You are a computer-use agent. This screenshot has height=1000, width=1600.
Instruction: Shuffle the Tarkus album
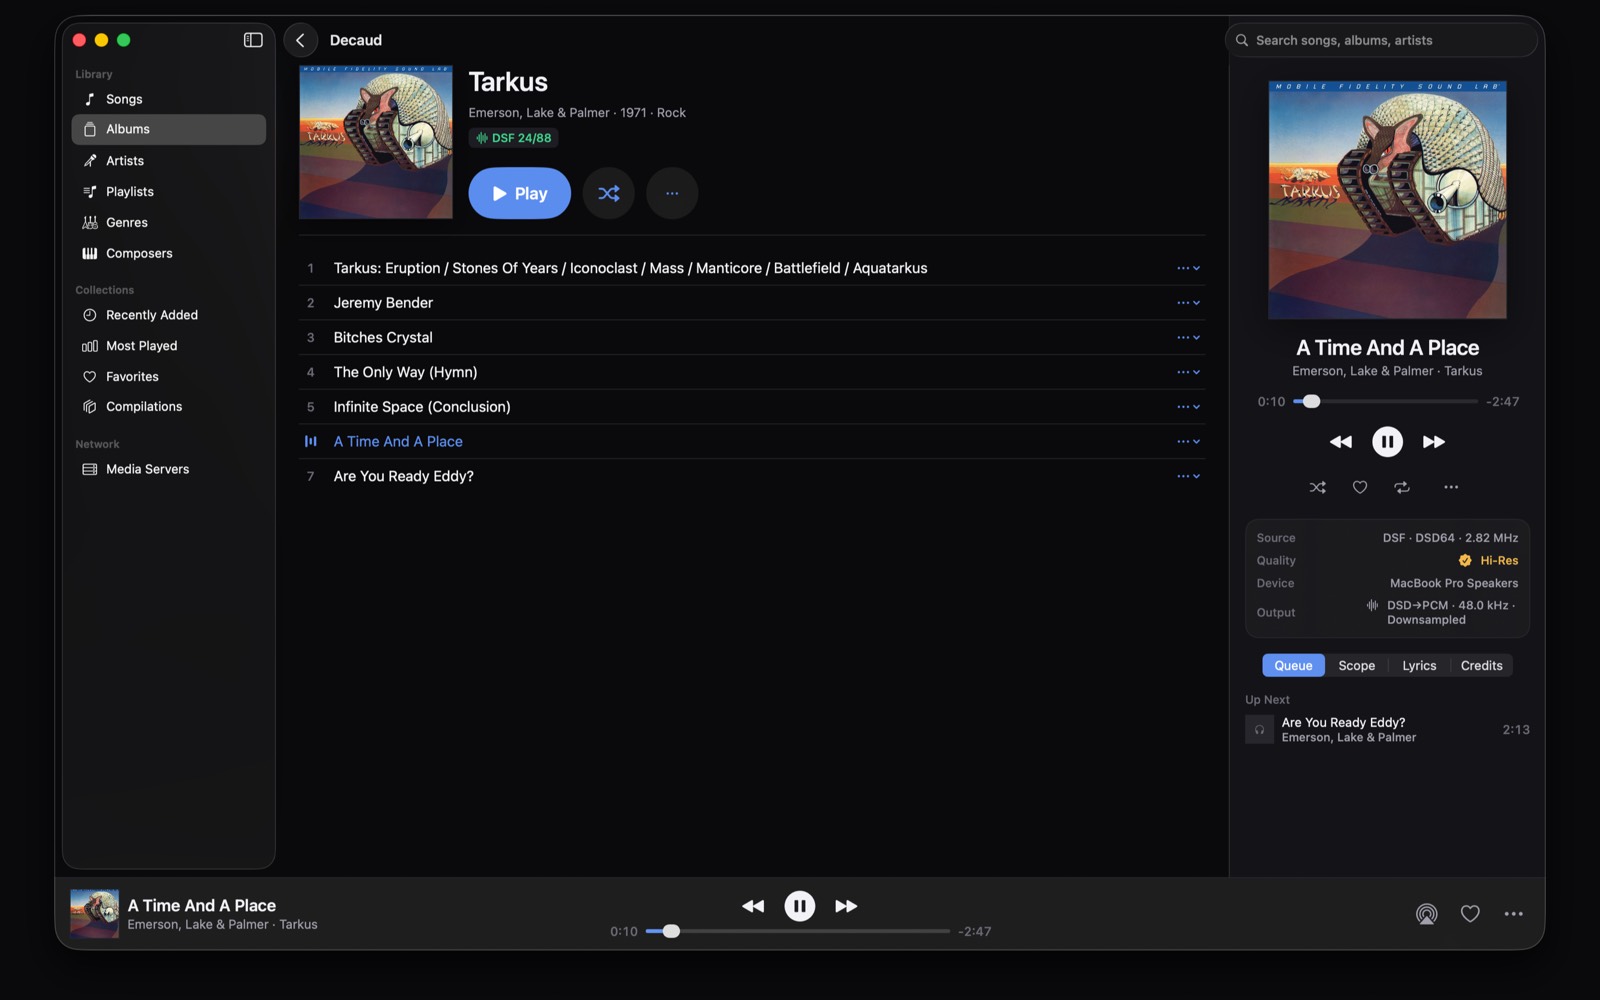click(x=609, y=193)
